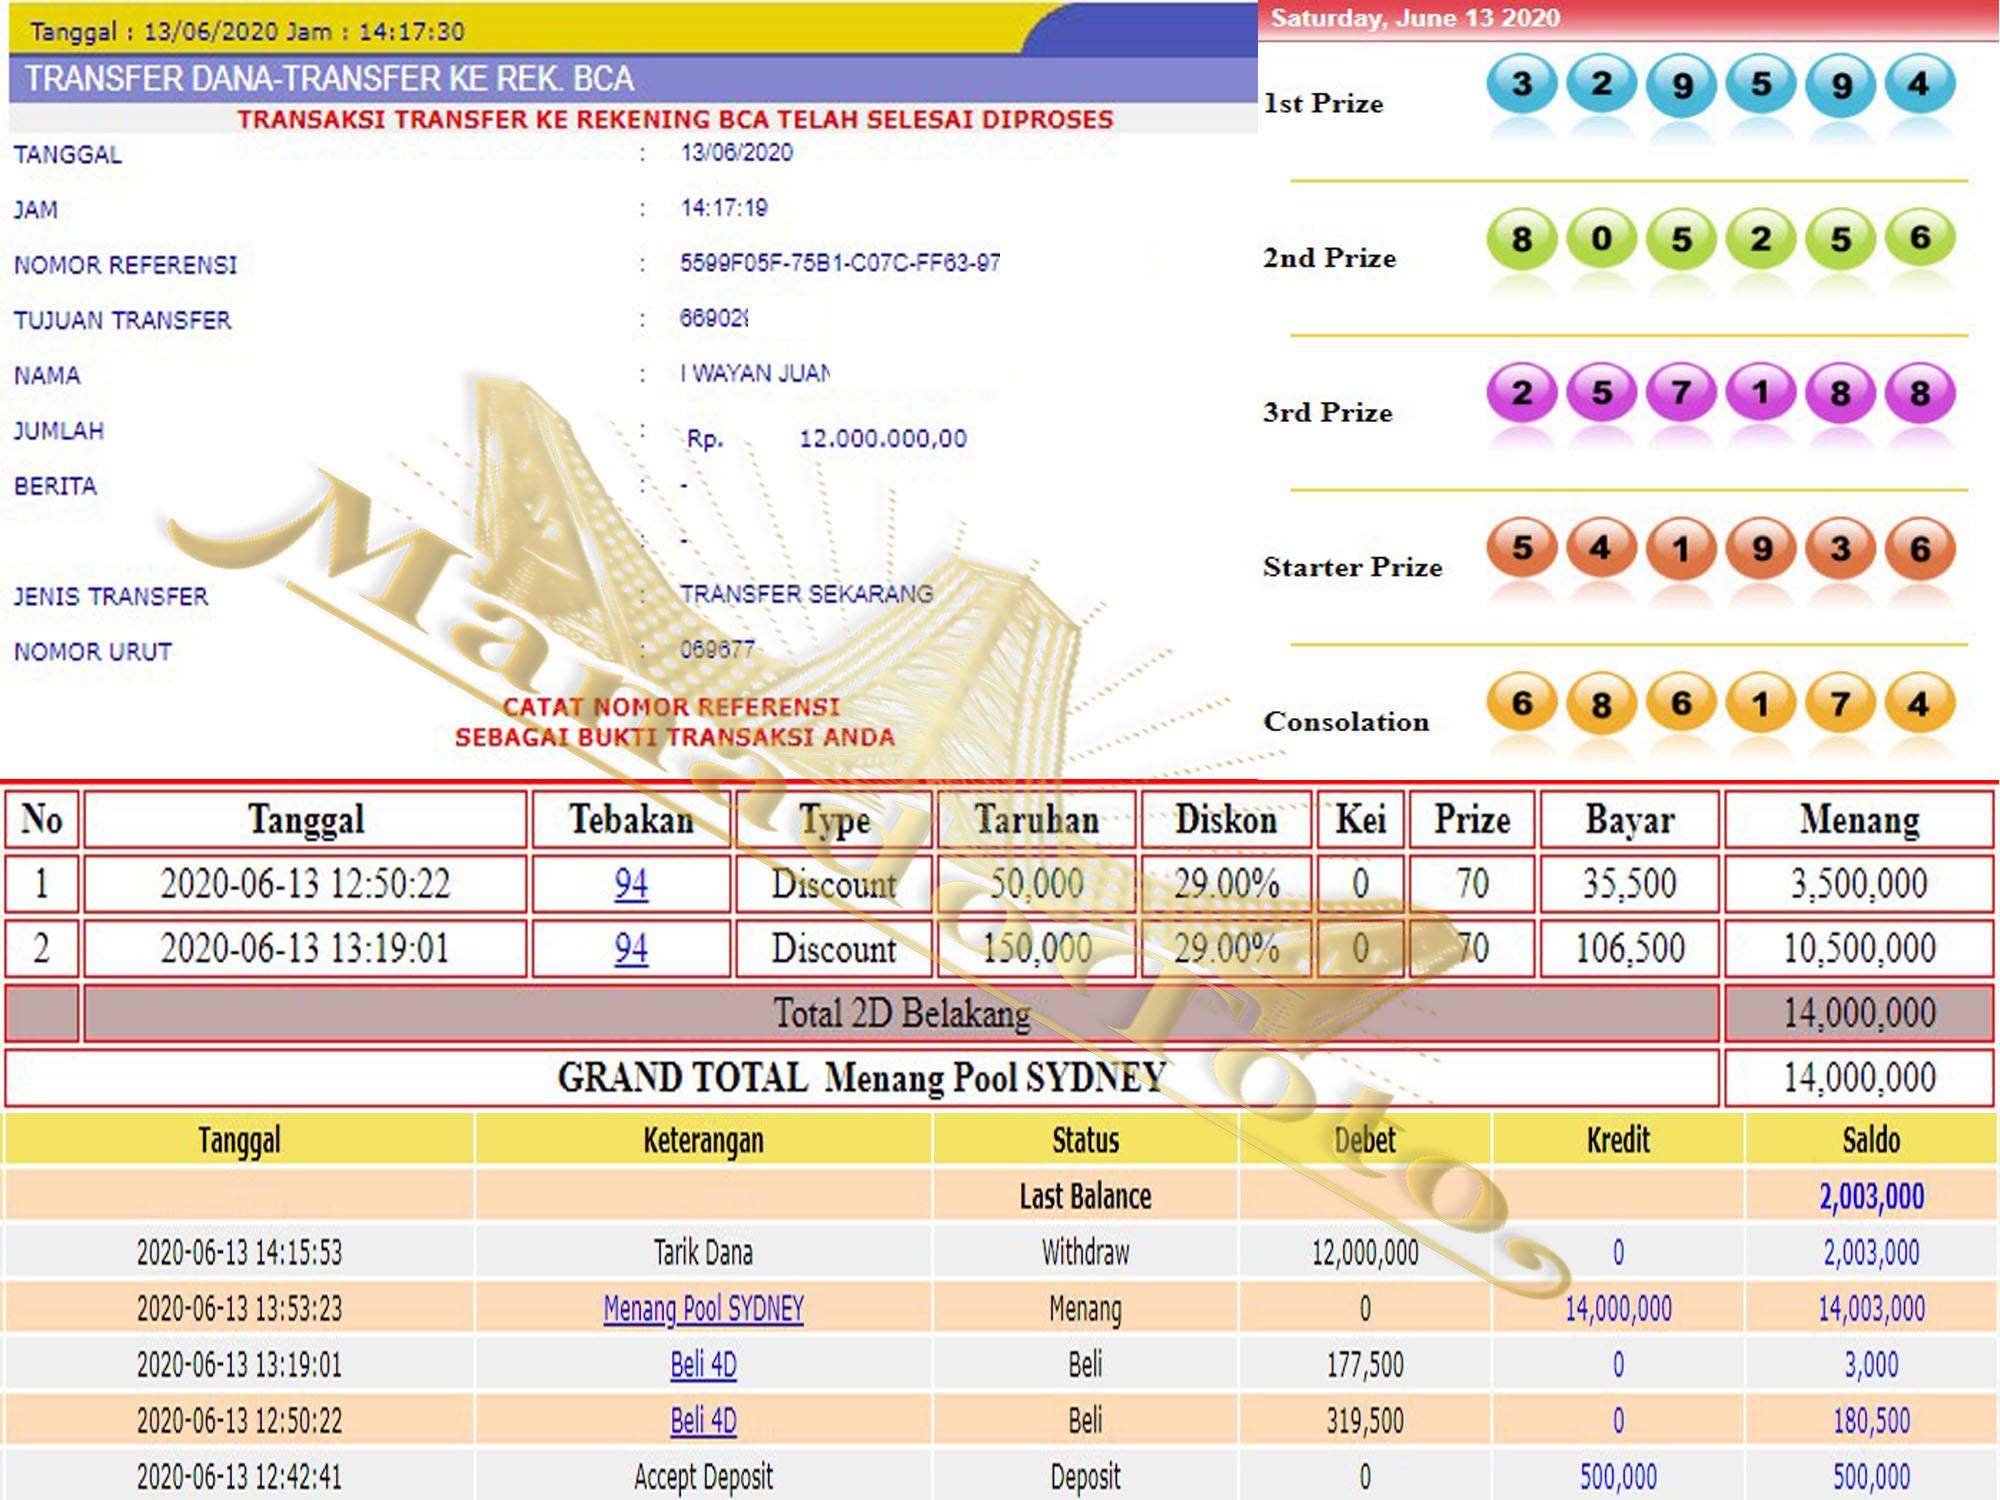Screen dimensions: 2000x1500
Task: Click the JAM value 14:17:19
Action: [724, 208]
